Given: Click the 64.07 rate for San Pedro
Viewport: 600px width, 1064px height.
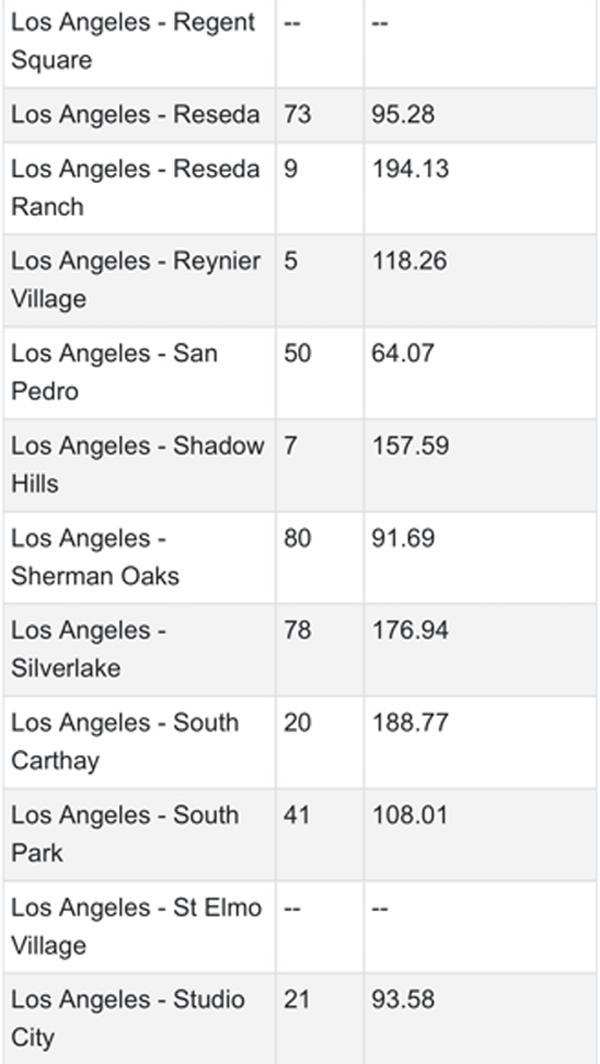Looking at the screenshot, I should tap(402, 353).
